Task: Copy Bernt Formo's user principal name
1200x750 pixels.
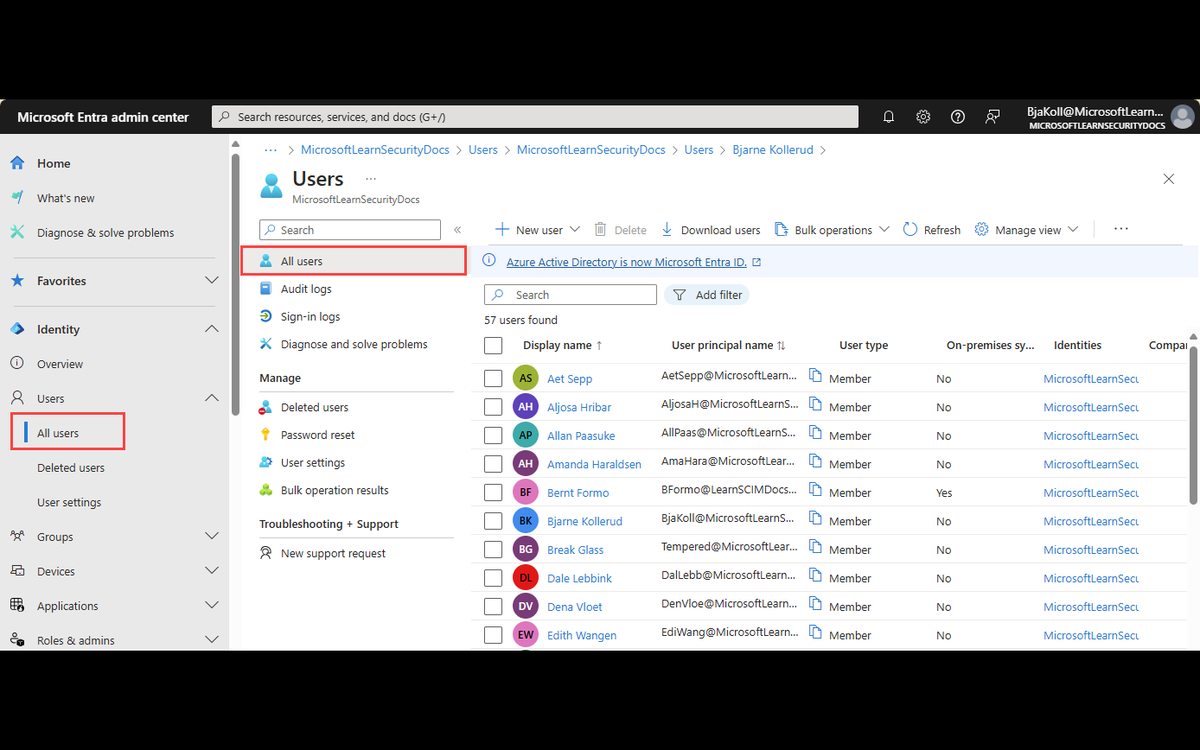Action: pyautogui.click(x=815, y=490)
